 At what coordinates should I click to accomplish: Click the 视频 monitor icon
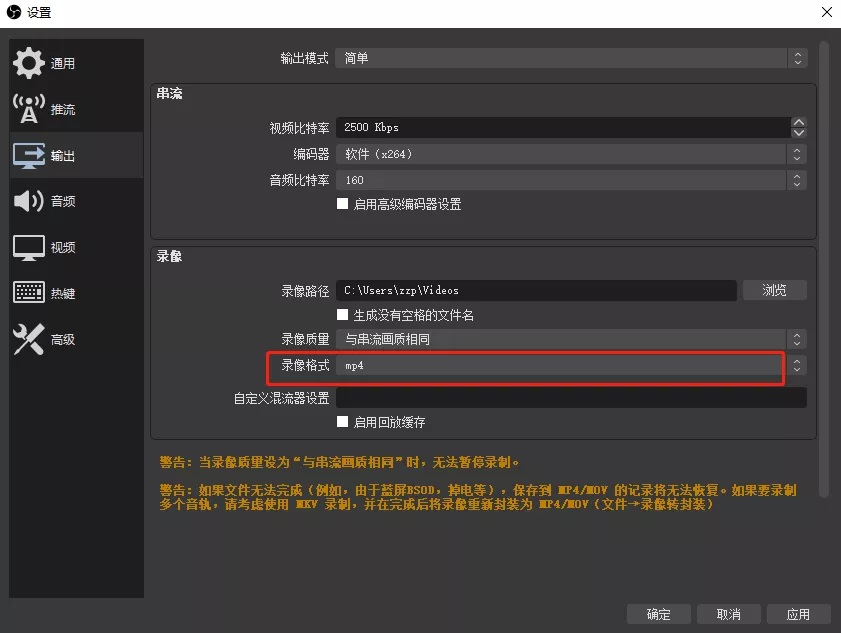[x=28, y=247]
